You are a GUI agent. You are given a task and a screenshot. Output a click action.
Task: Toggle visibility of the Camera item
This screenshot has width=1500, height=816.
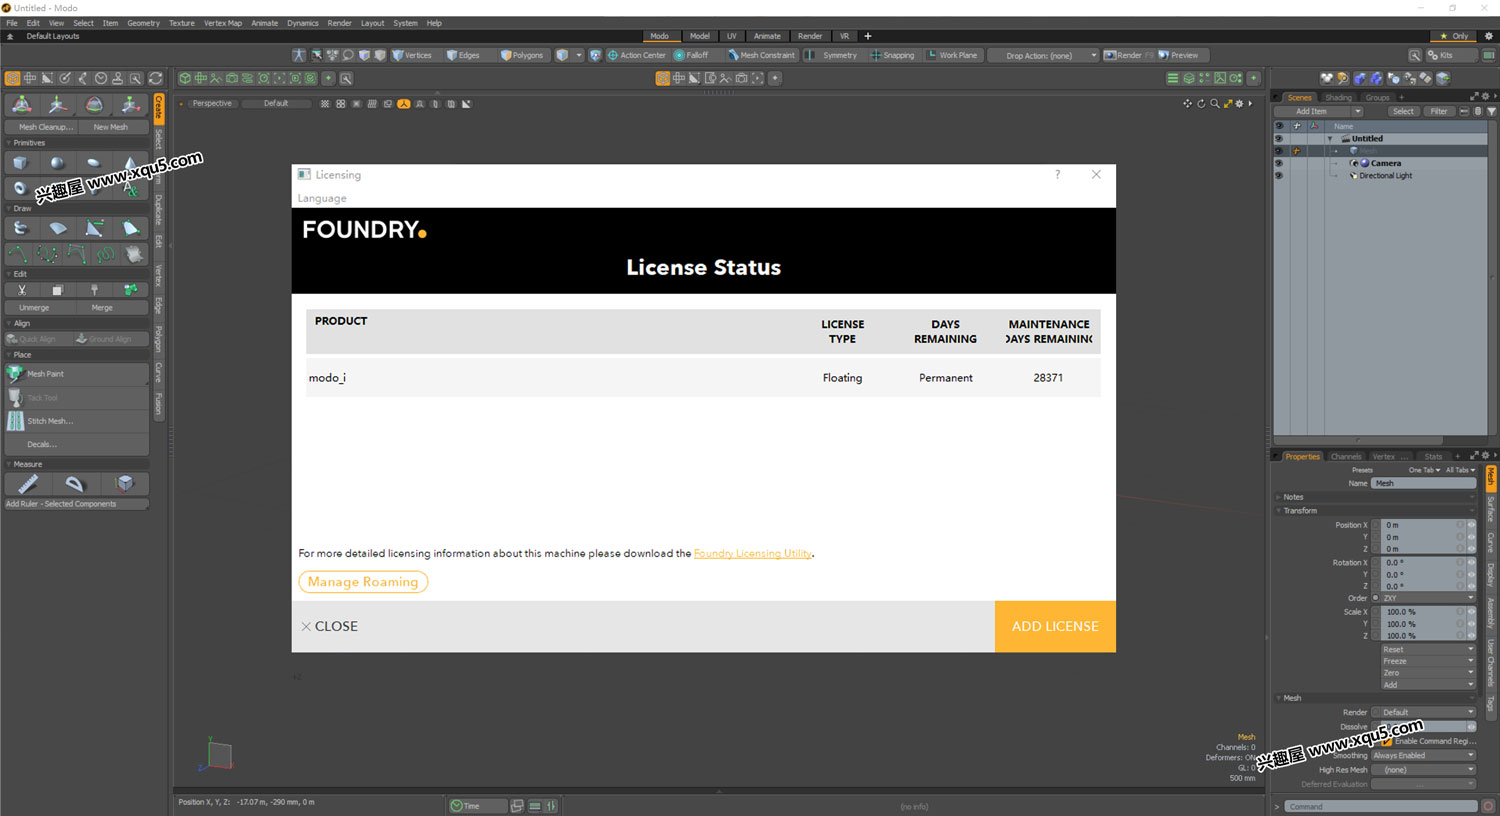tap(1279, 163)
